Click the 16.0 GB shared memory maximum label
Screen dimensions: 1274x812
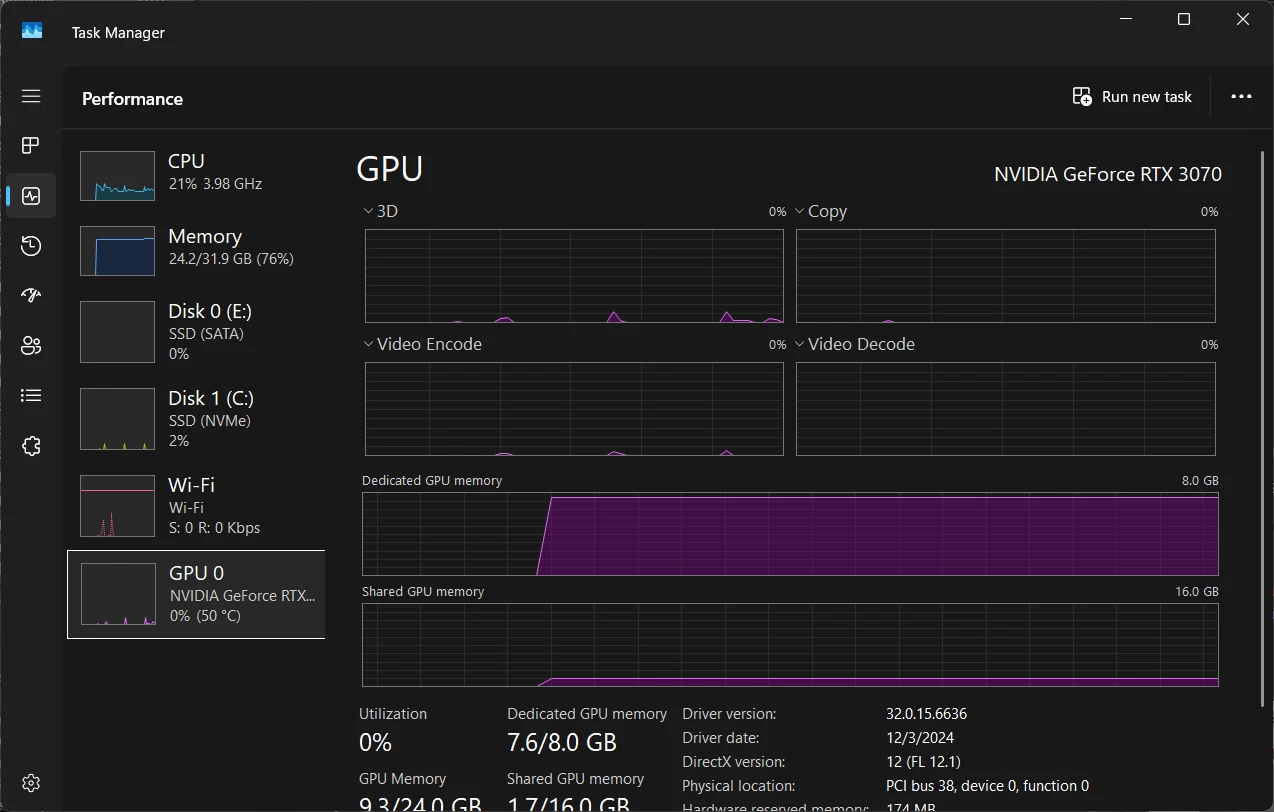coord(1197,592)
